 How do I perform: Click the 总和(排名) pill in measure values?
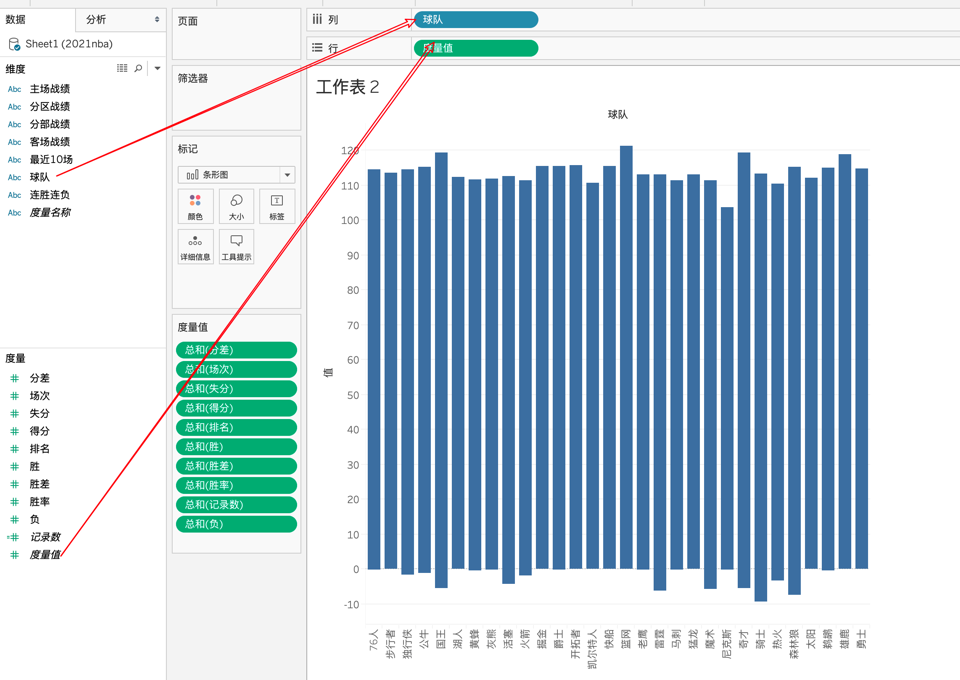tap(236, 427)
